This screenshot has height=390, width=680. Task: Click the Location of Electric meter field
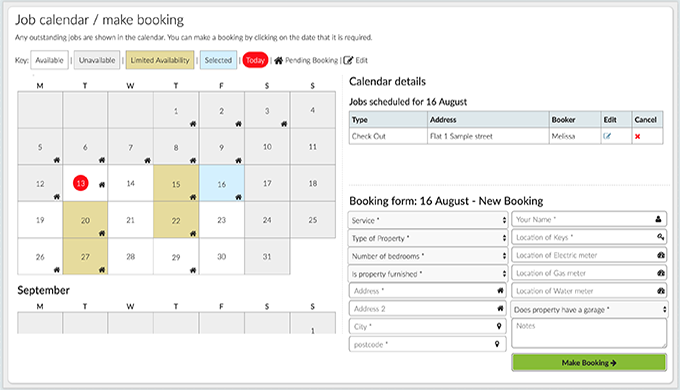589,255
